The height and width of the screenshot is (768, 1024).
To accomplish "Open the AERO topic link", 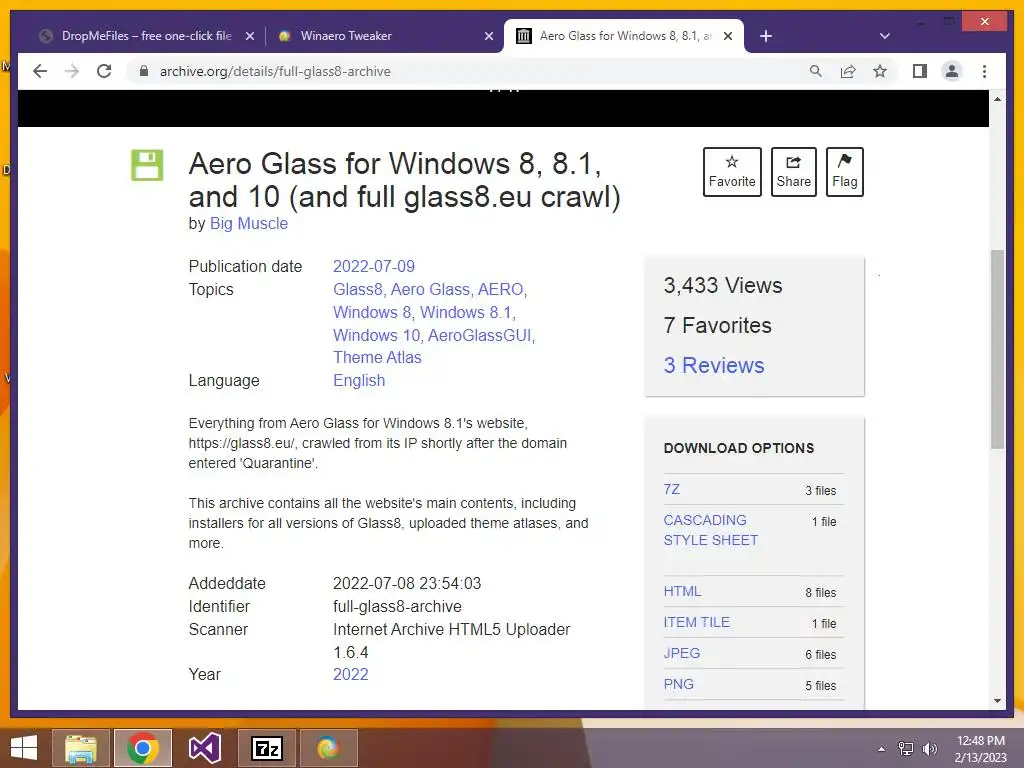I will click(500, 289).
